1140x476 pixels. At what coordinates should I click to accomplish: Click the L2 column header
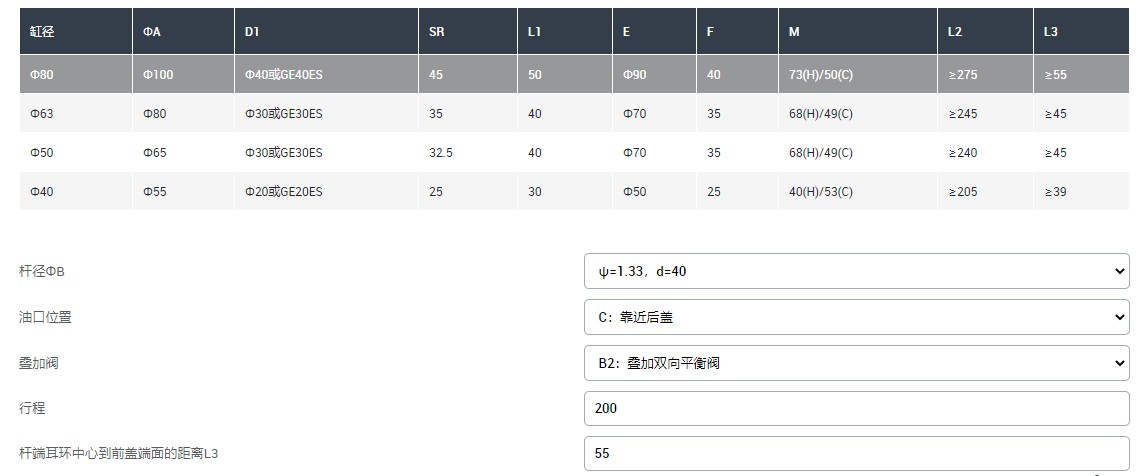[955, 31]
